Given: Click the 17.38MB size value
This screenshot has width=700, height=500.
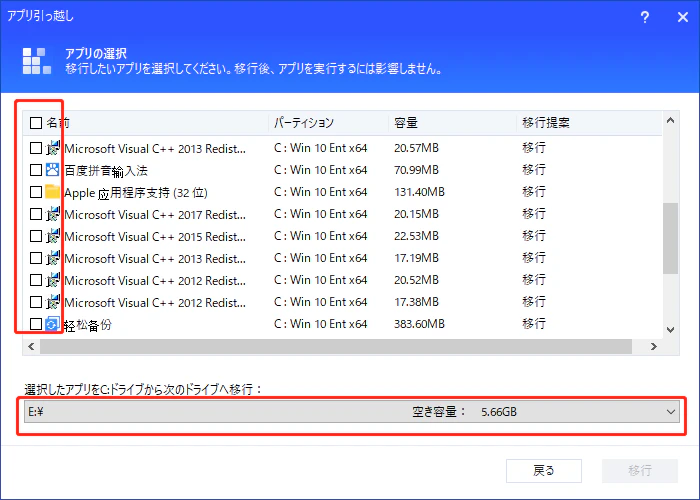Looking at the screenshot, I should (x=416, y=302).
